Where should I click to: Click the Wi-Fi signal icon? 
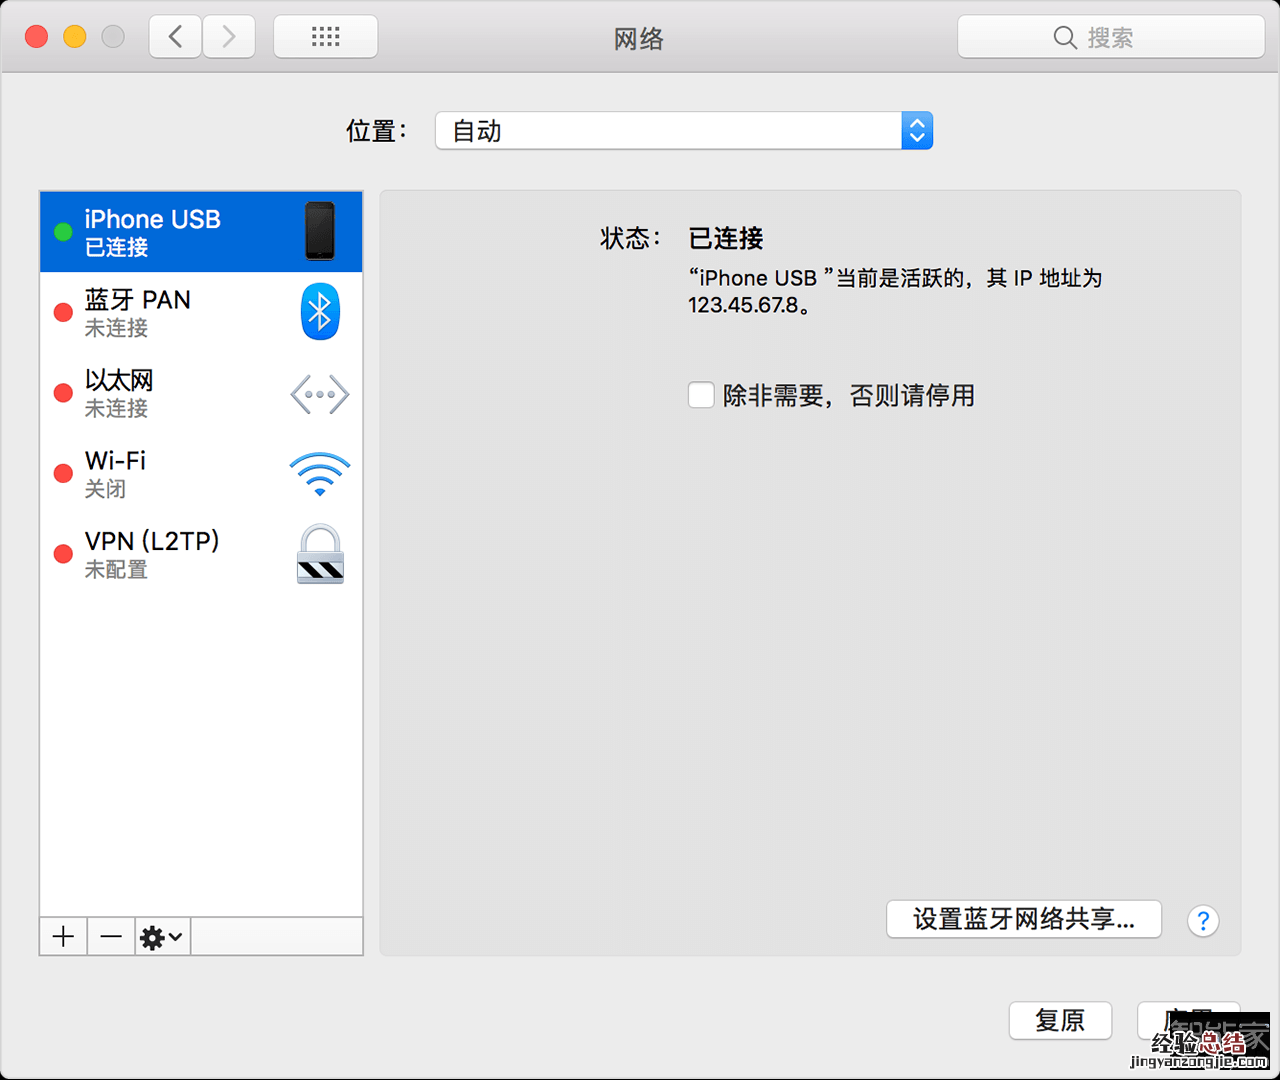(320, 474)
